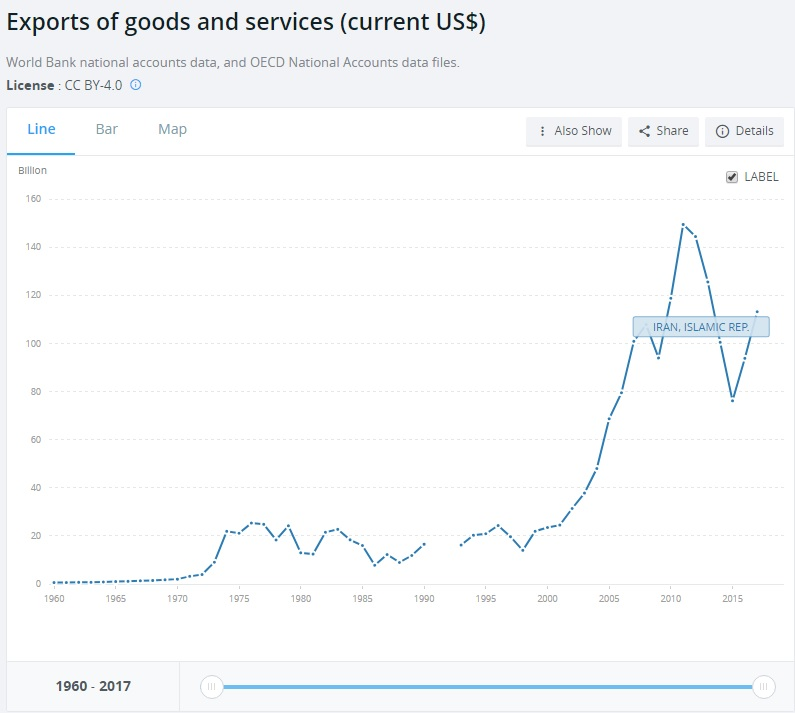The height and width of the screenshot is (713, 795).
Task: Switch to the Bar chart tab
Action: pos(107,130)
